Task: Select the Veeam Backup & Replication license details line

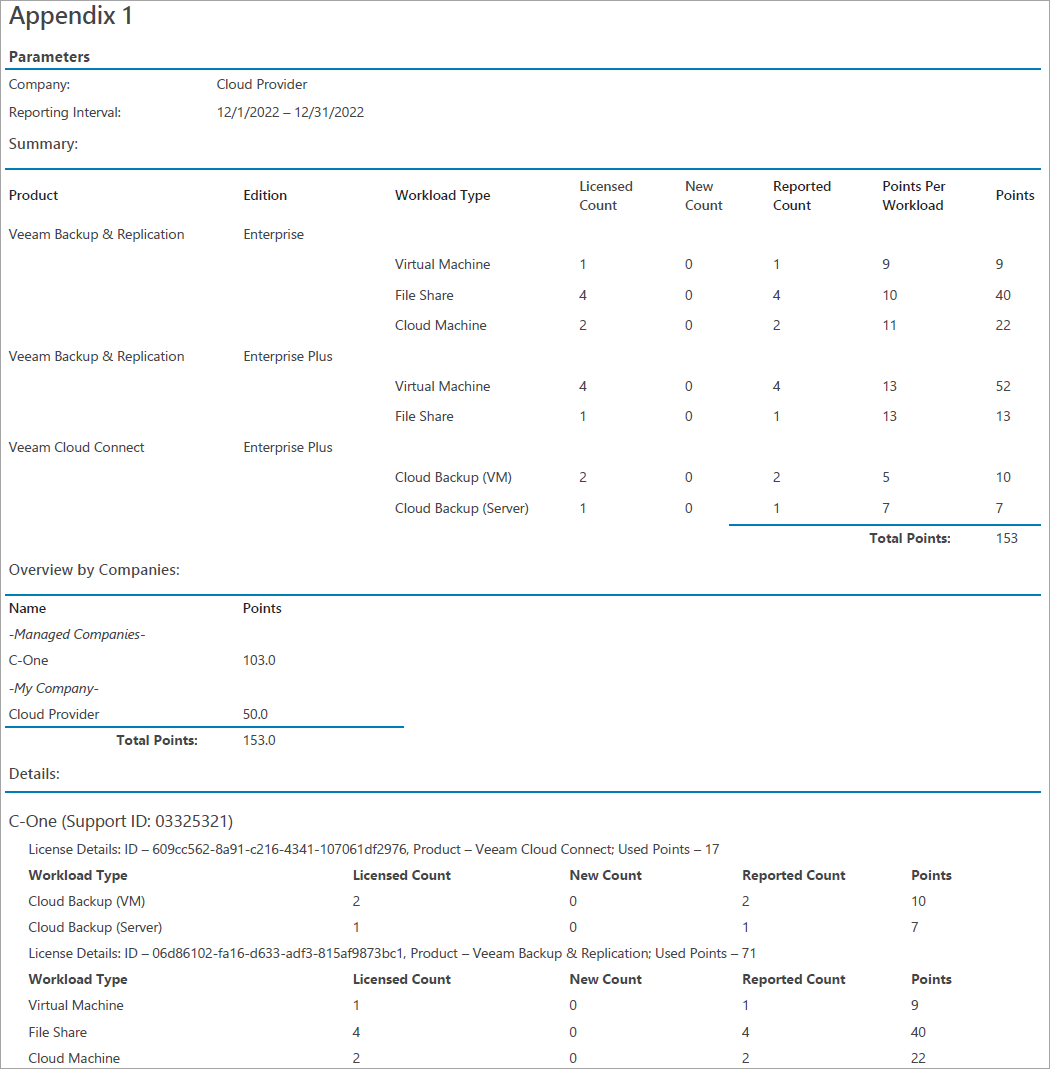Action: [392, 953]
